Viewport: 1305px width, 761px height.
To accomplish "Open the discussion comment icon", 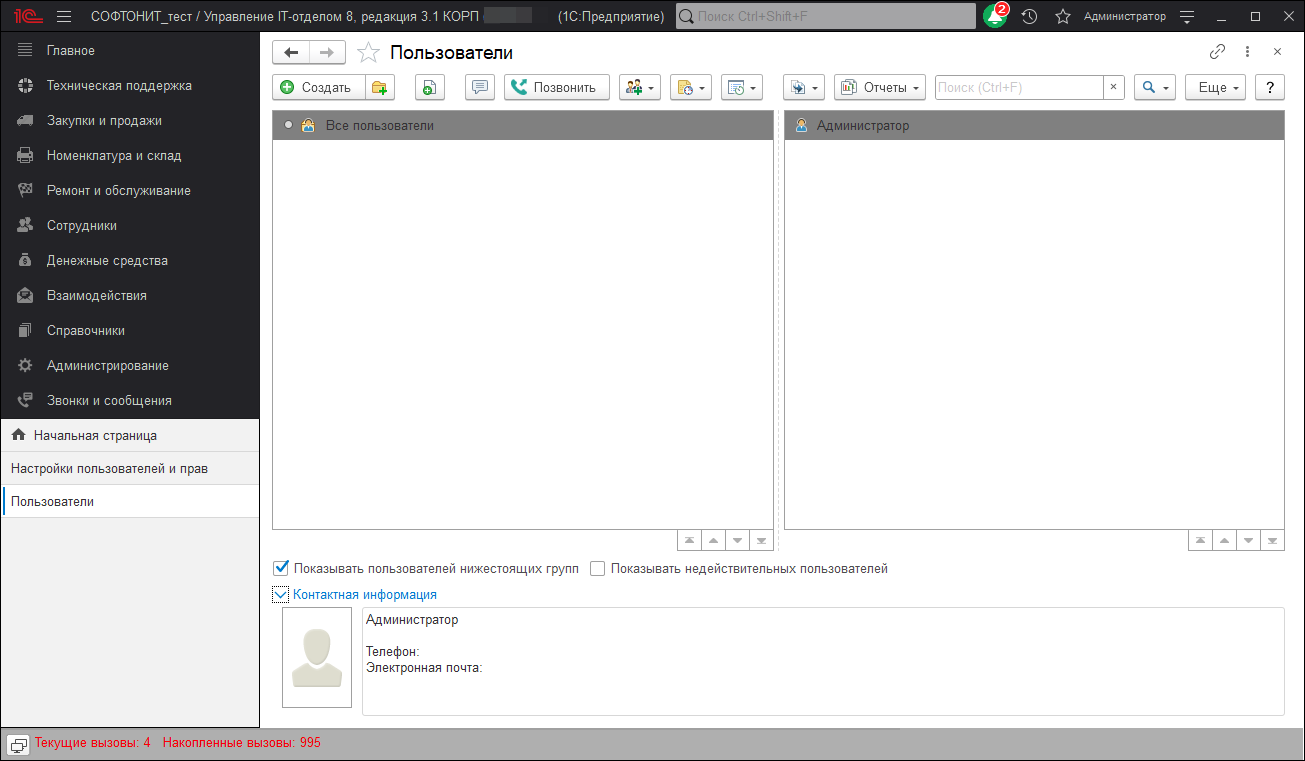I will [479, 87].
